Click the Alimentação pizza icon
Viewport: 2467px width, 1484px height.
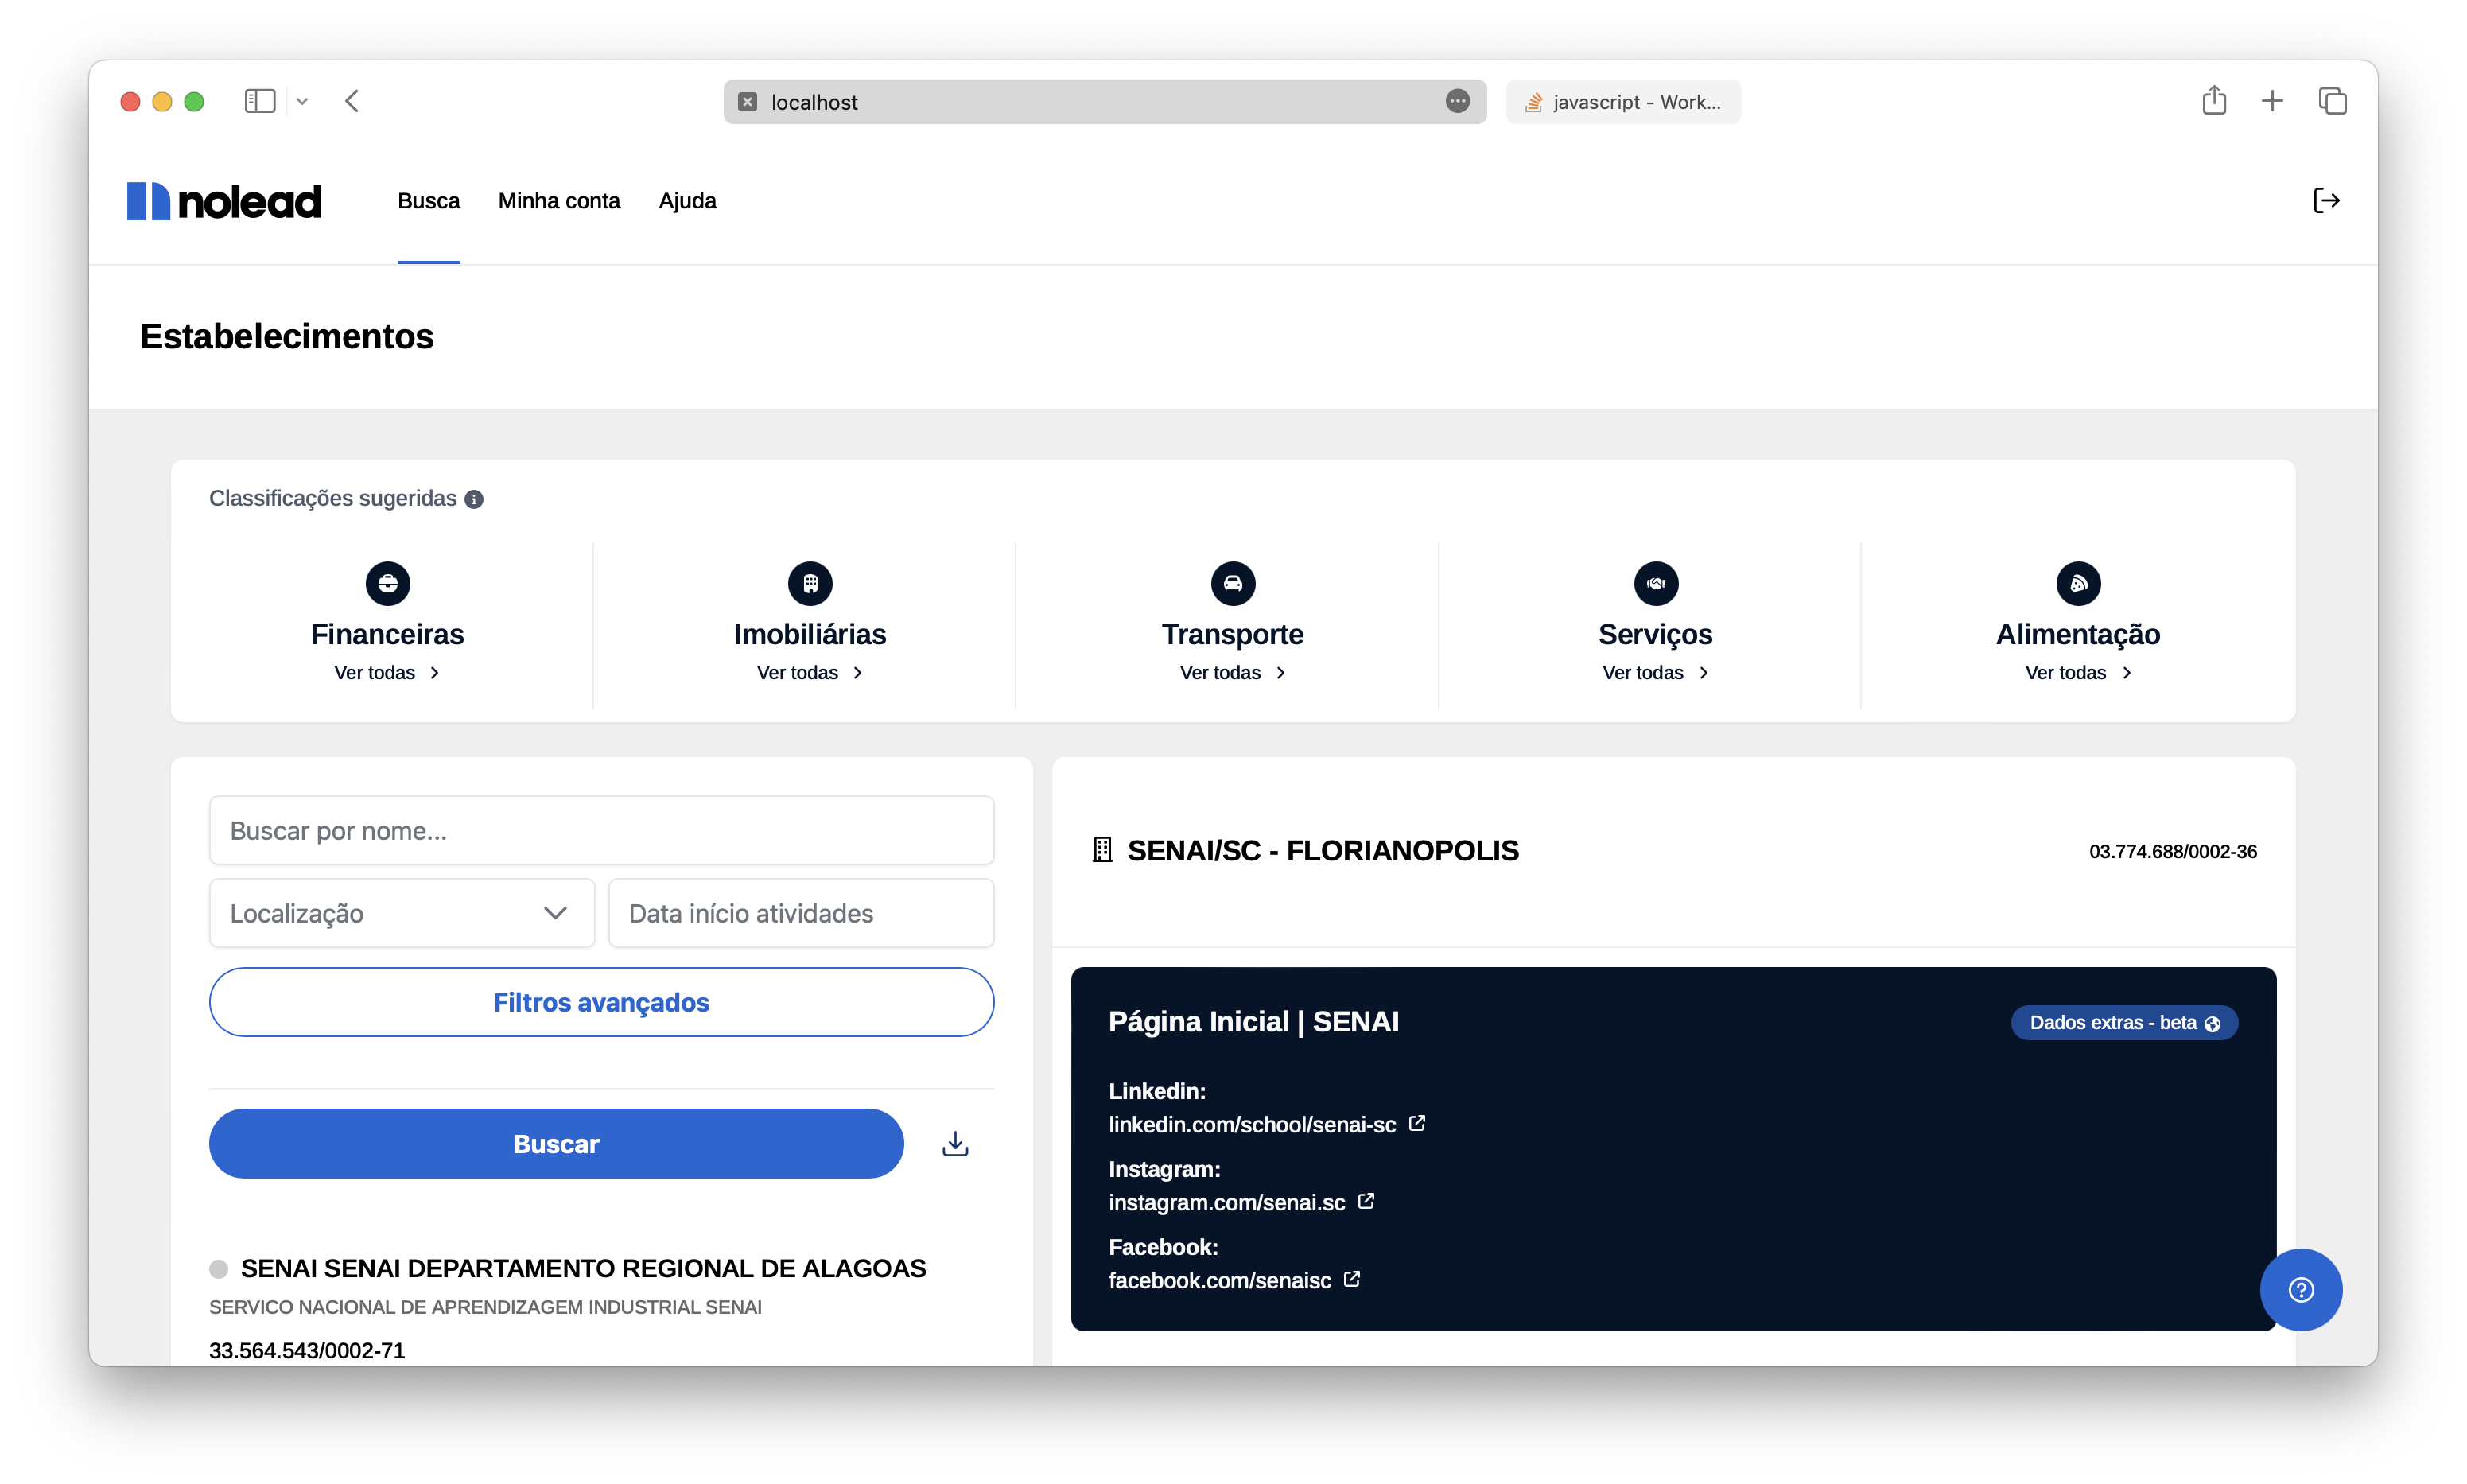coord(2078,583)
